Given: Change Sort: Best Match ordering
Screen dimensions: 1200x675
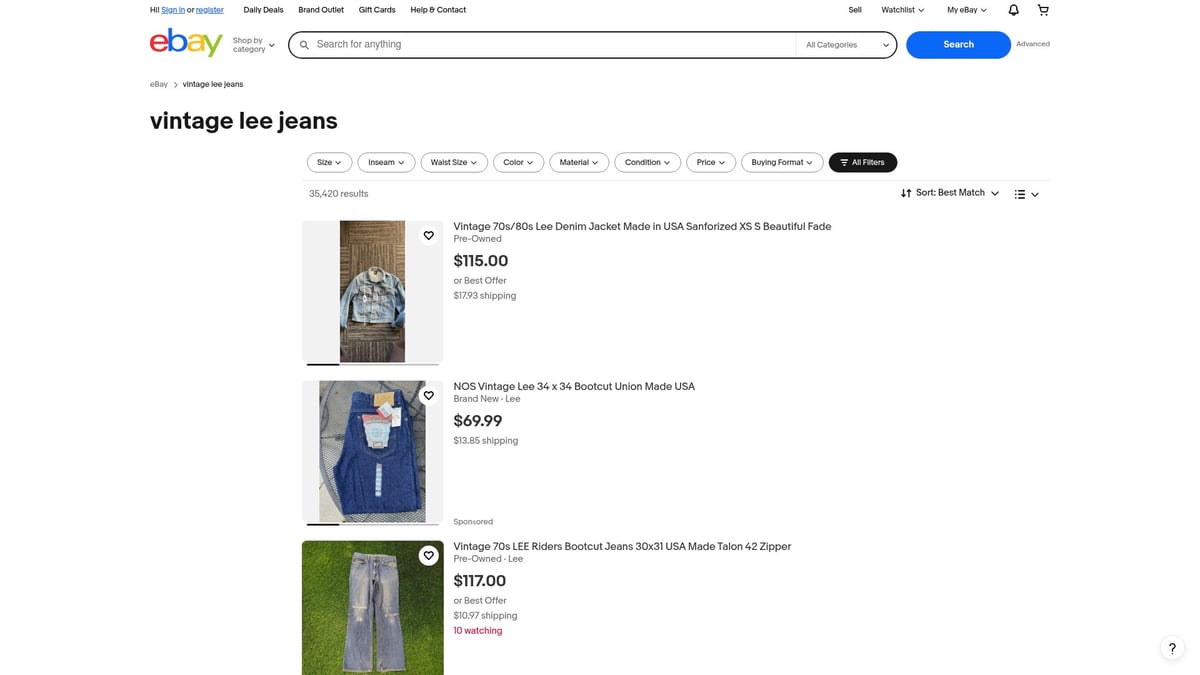Looking at the screenshot, I should click(x=948, y=192).
